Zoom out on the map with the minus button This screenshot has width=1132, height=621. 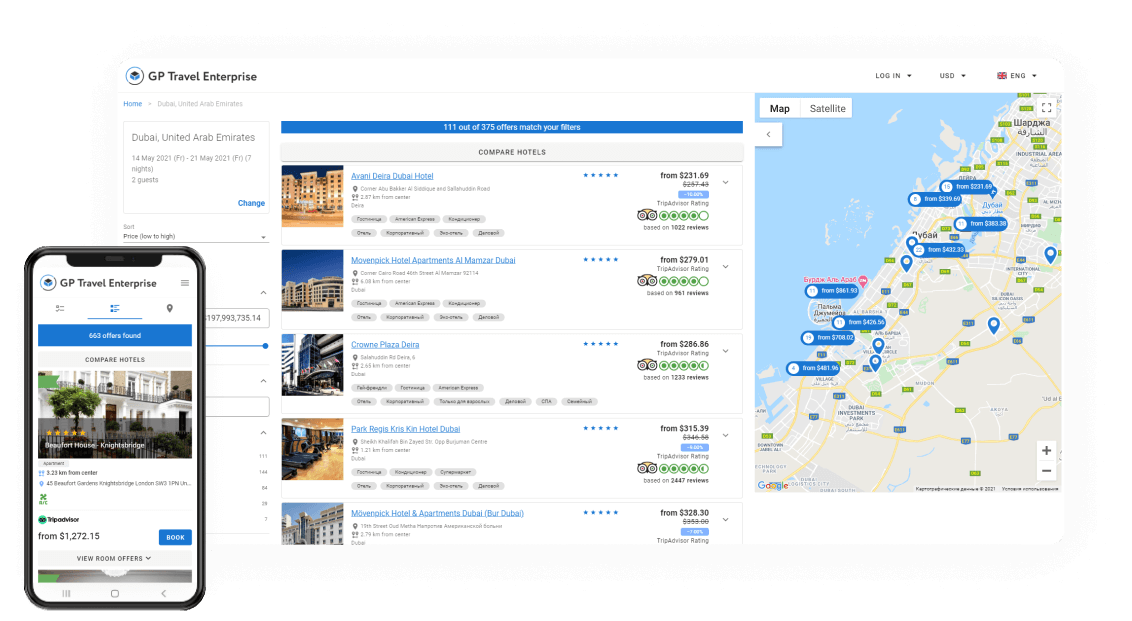(x=1046, y=471)
